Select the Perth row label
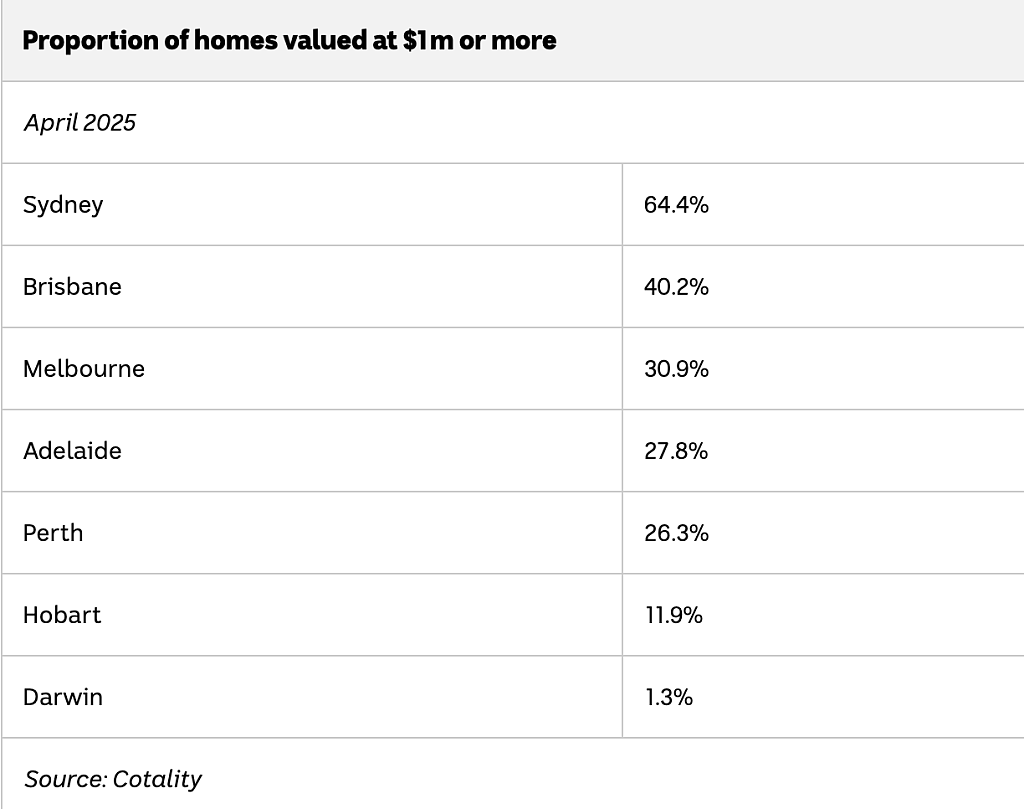This screenshot has height=809, width=1024. (x=53, y=533)
